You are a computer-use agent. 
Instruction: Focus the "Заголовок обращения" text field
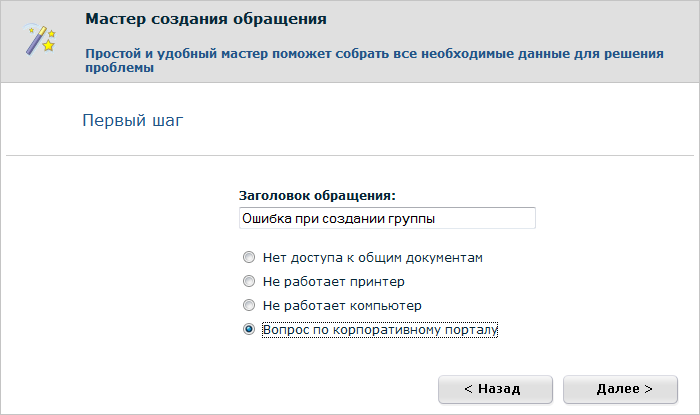(x=387, y=217)
